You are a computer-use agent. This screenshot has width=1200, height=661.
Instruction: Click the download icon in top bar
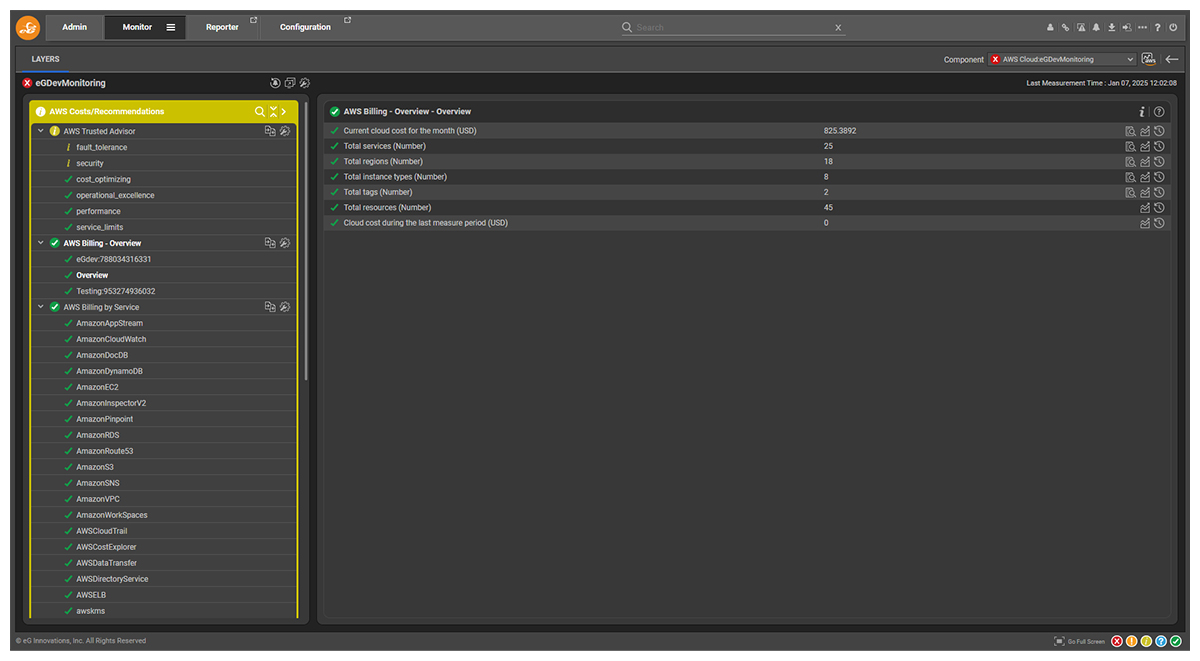click(1112, 27)
